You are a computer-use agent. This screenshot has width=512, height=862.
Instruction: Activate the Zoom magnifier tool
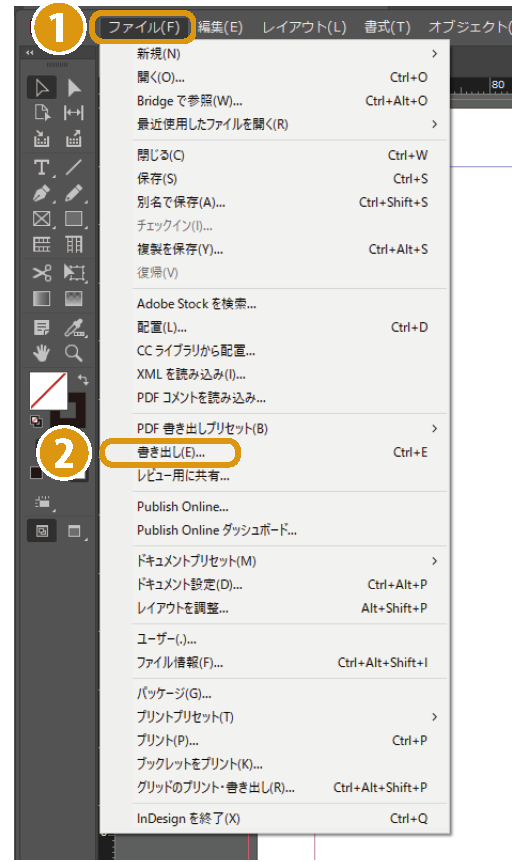(74, 353)
